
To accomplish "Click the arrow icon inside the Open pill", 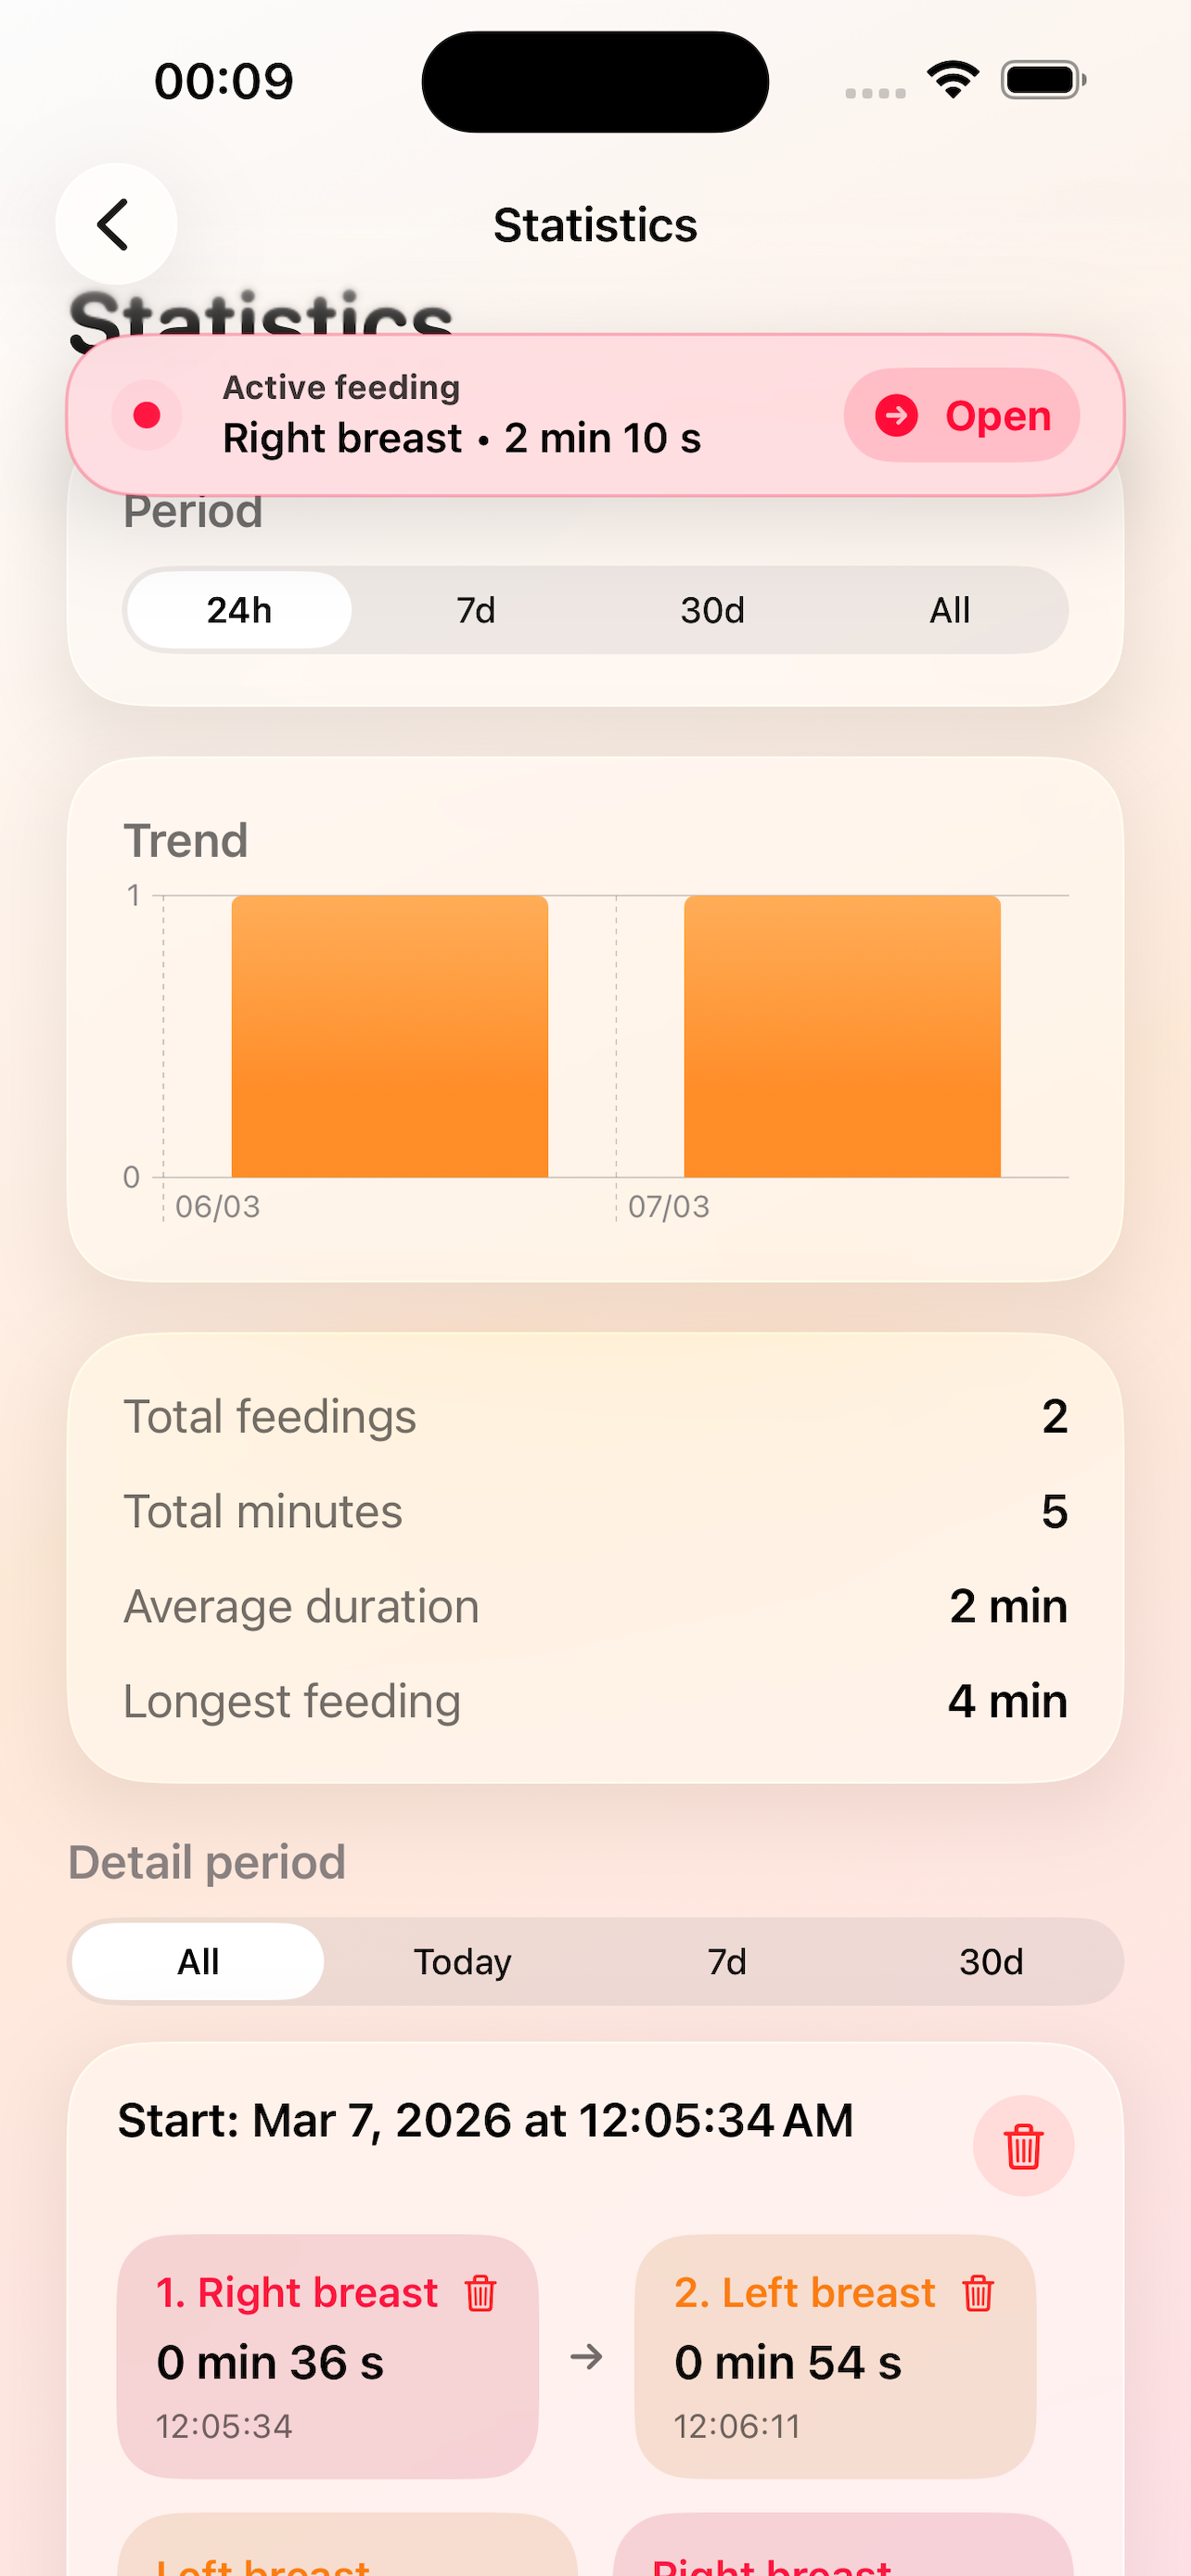I will click(898, 416).
